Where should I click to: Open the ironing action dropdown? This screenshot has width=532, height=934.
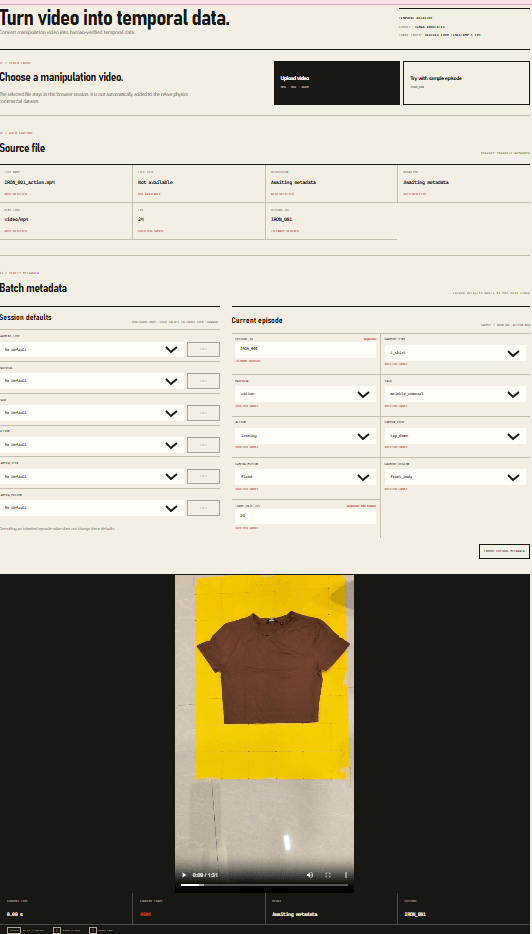[x=306, y=436]
